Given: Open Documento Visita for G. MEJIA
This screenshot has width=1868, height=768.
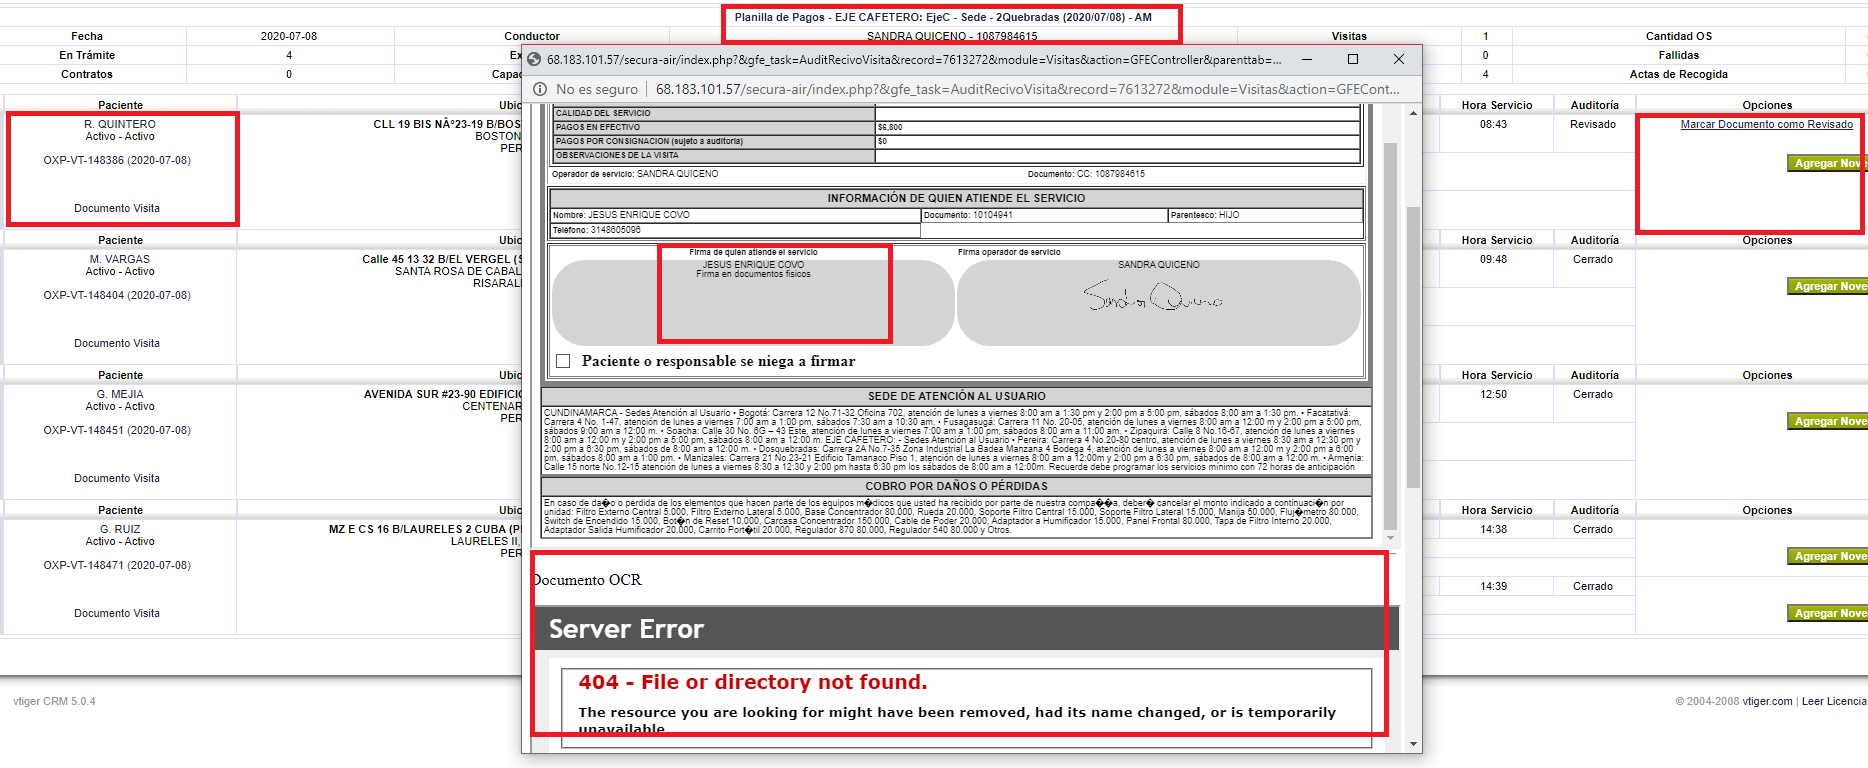Looking at the screenshot, I should pos(117,478).
